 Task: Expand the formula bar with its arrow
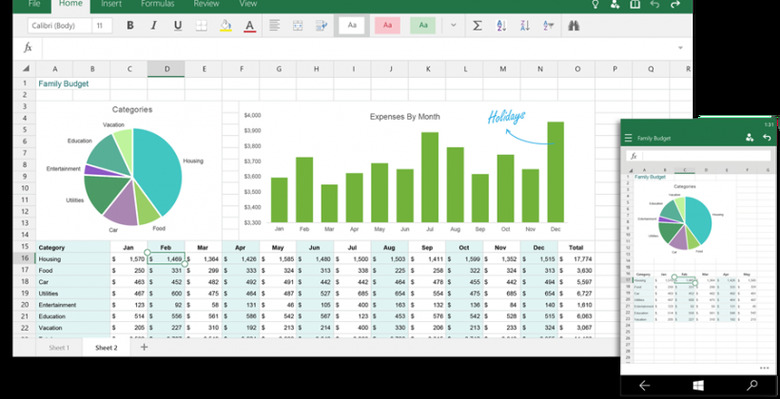[680, 48]
